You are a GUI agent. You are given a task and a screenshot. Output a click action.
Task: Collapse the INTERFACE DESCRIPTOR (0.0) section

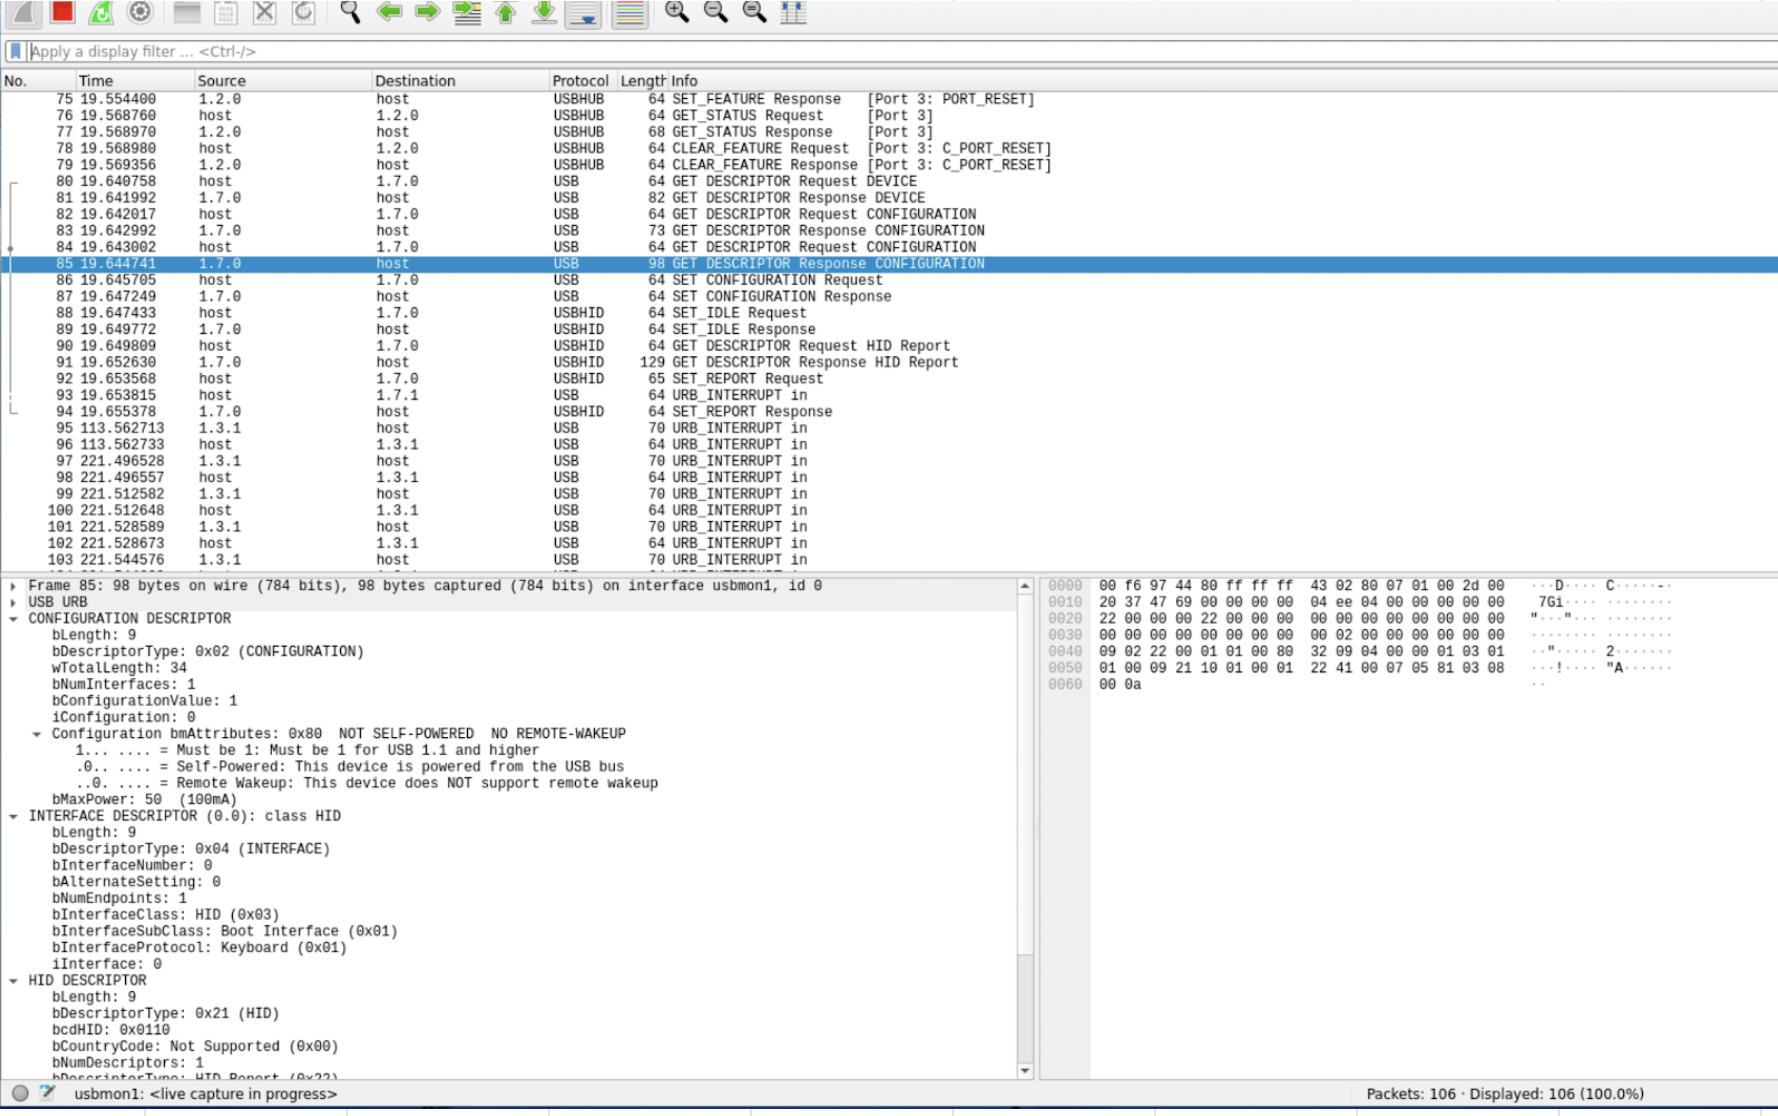pyautogui.click(x=13, y=816)
